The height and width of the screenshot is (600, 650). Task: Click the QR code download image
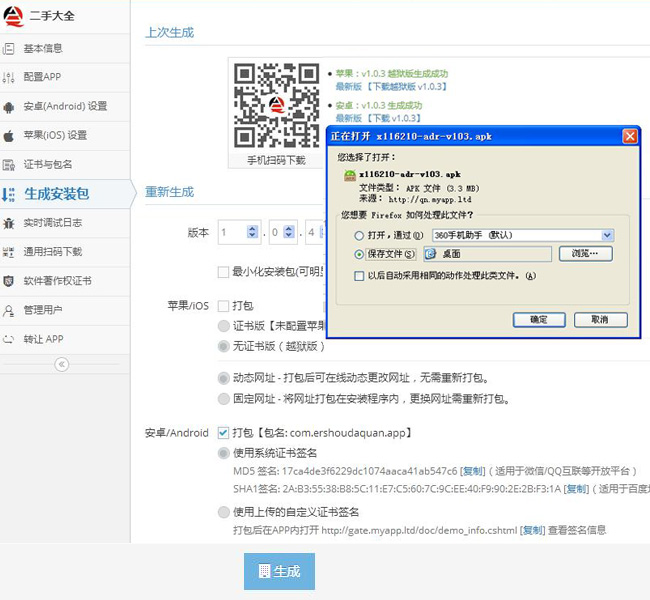coord(276,105)
